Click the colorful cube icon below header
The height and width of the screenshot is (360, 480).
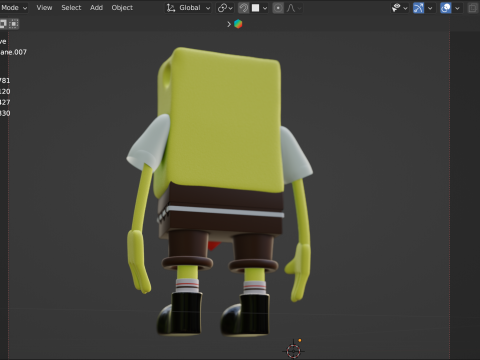coord(238,24)
